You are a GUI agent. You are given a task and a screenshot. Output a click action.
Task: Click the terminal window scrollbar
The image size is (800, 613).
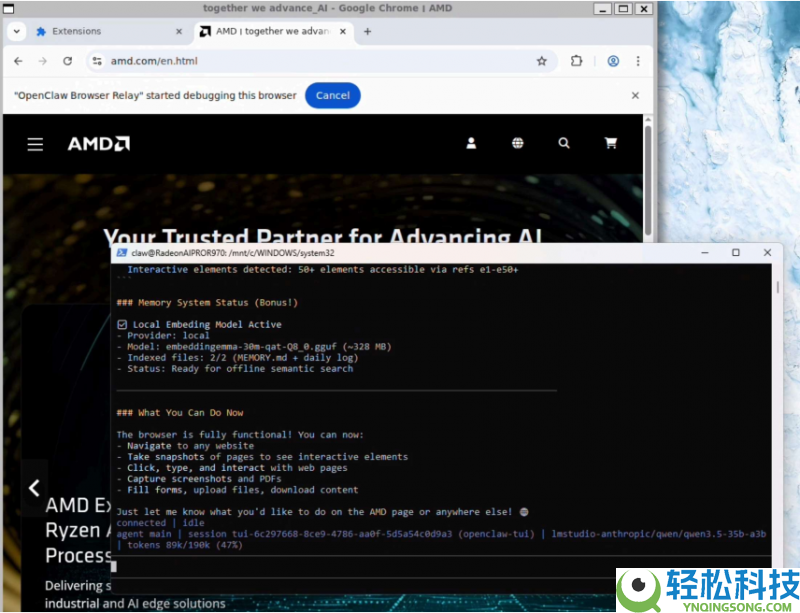778,287
